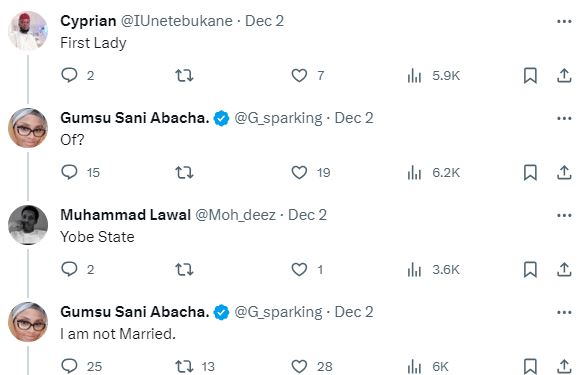Share the "Yobe State" tweet
The image size is (587, 375).
(564, 269)
